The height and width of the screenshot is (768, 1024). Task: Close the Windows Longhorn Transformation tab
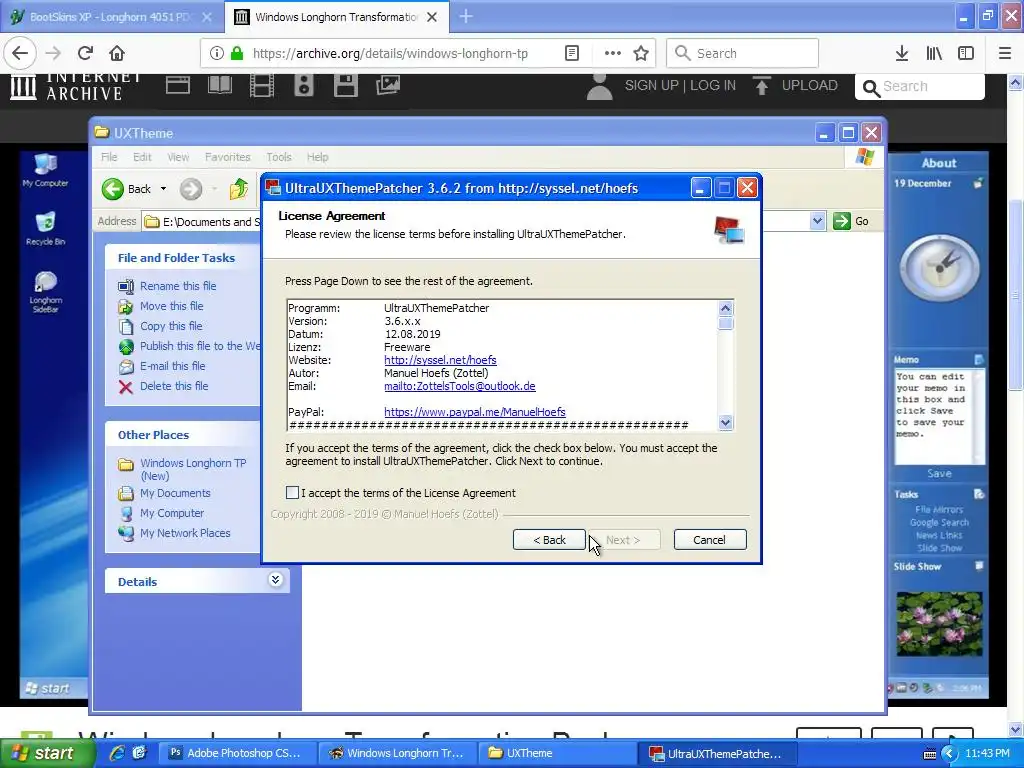(x=432, y=17)
